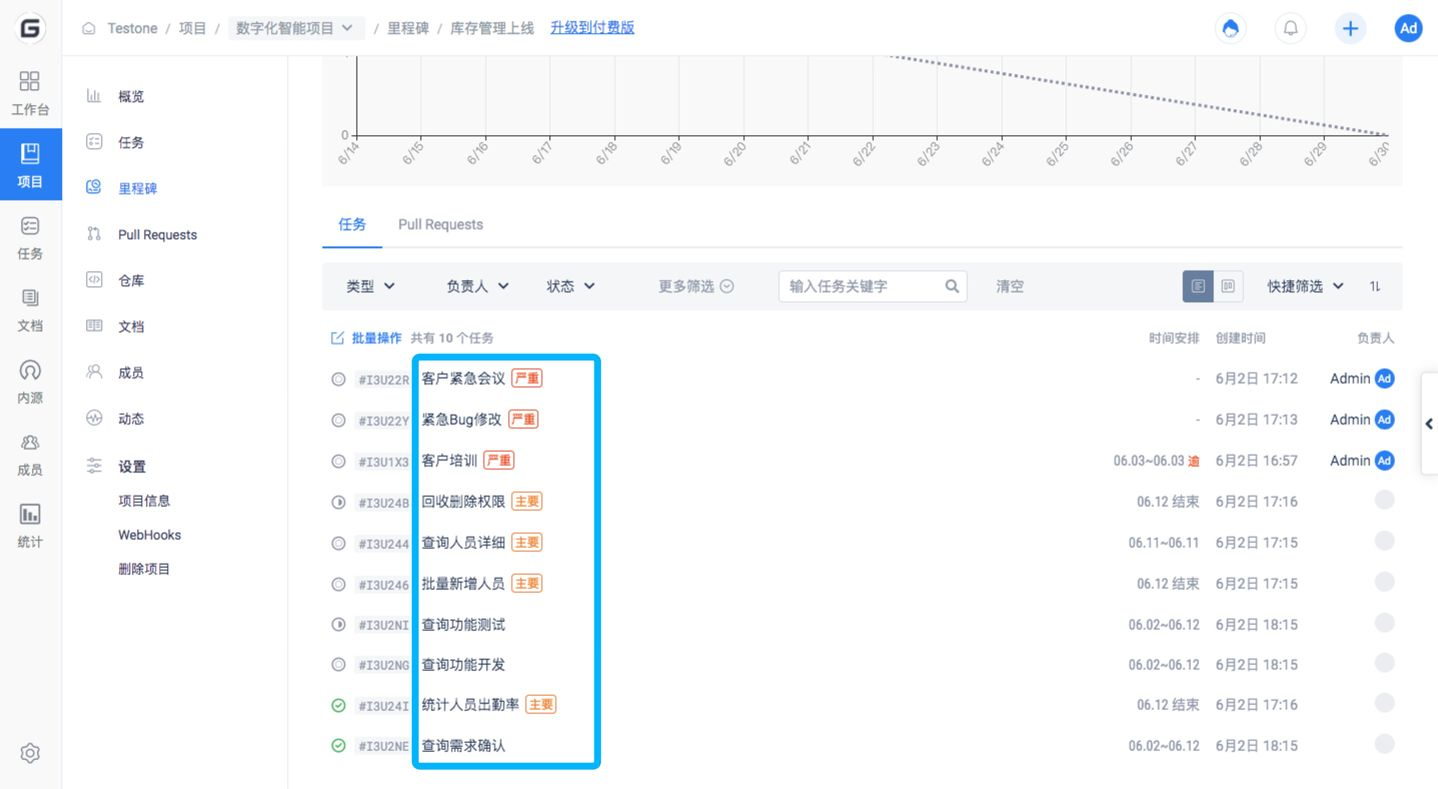Viewport: 1438px width, 789px height.
Task: Toggle status circle of 查询功能测试 task
Action: coord(338,624)
